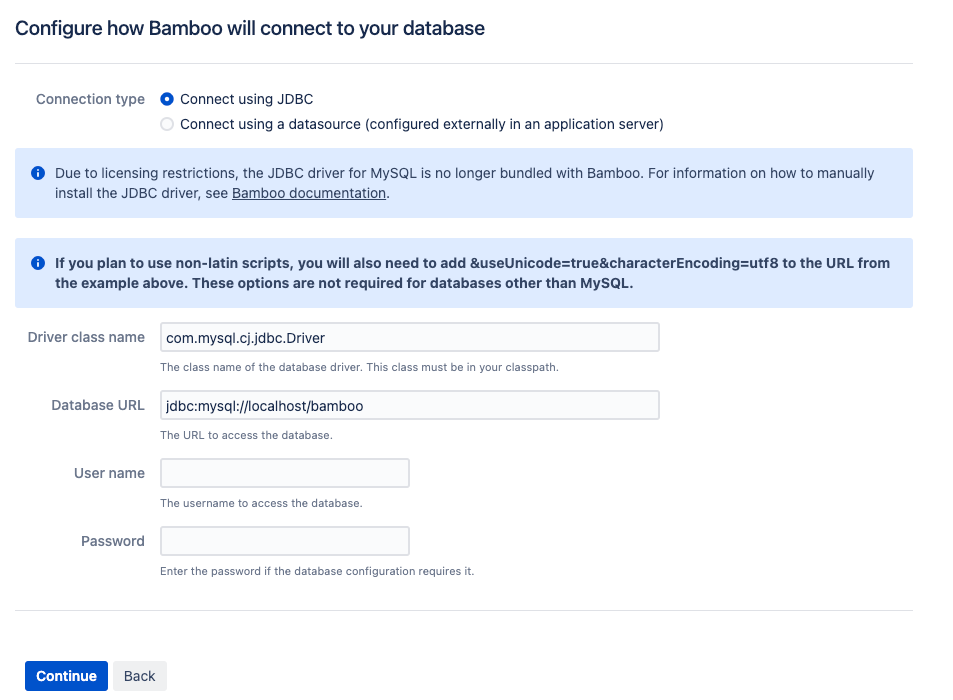
Task: Click the User name label
Action: pyautogui.click(x=109, y=473)
